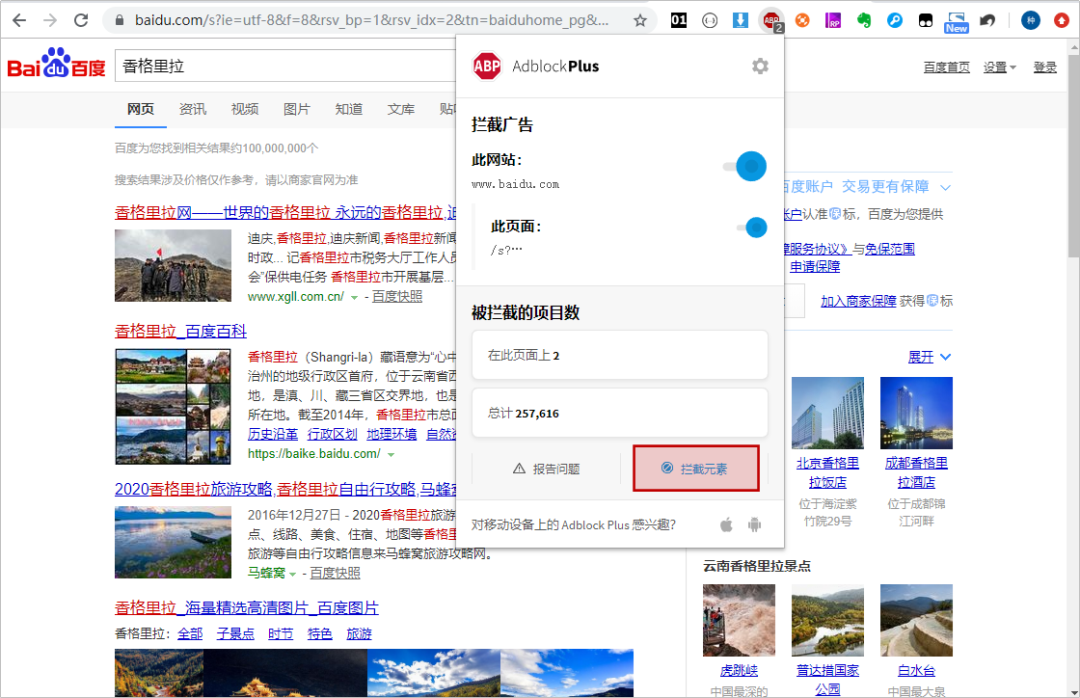Click the search box containing 香格里拉
This screenshot has height=698, width=1080.
click(x=286, y=66)
